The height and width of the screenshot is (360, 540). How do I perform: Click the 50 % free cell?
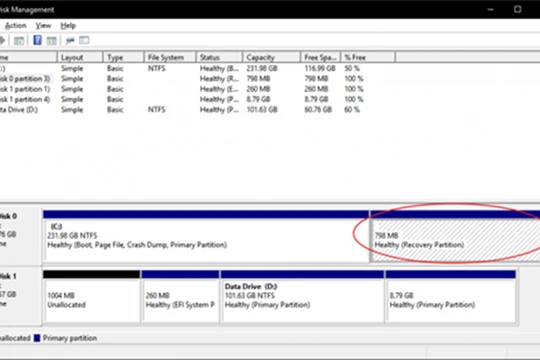[352, 69]
